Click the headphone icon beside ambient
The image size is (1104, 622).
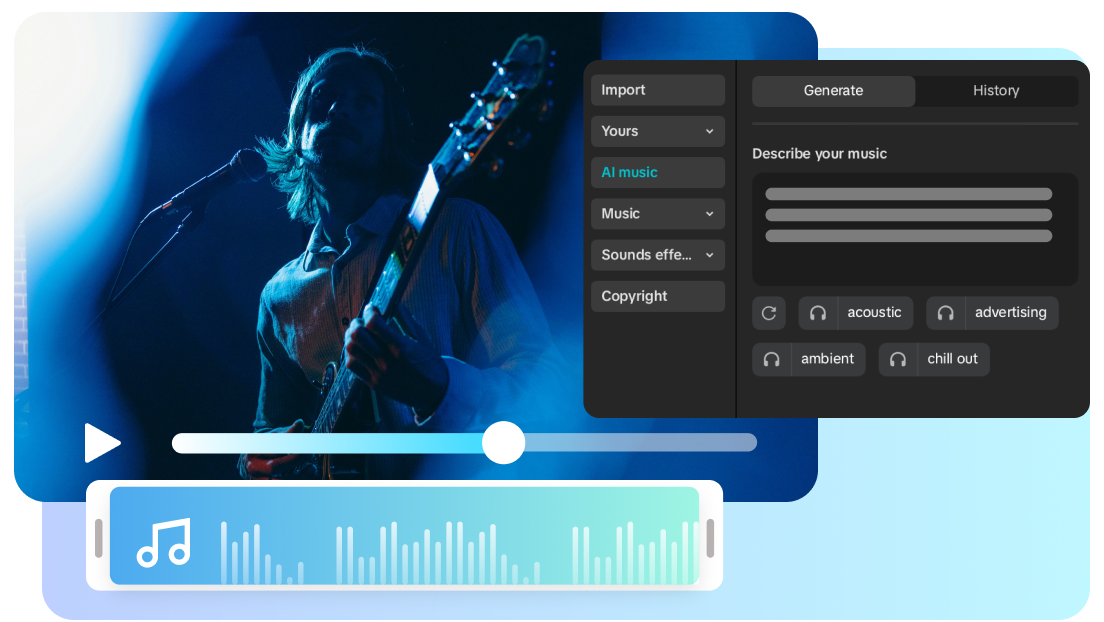tap(772, 359)
